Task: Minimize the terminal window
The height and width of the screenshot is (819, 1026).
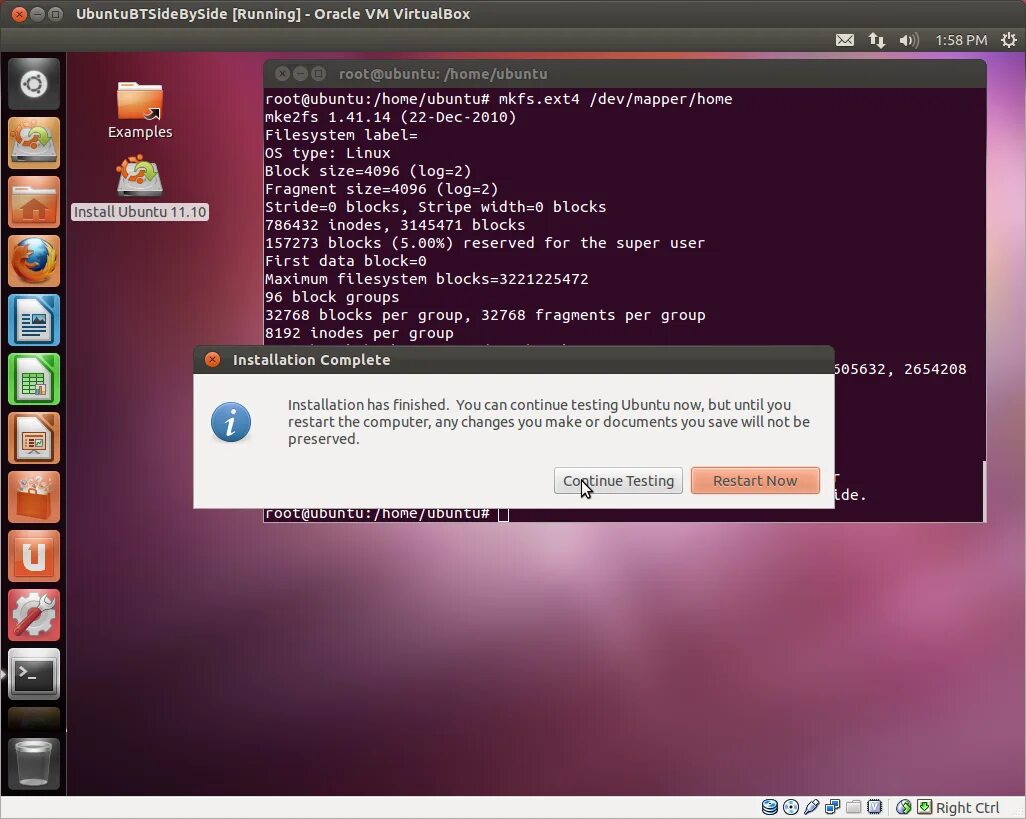Action: point(300,74)
